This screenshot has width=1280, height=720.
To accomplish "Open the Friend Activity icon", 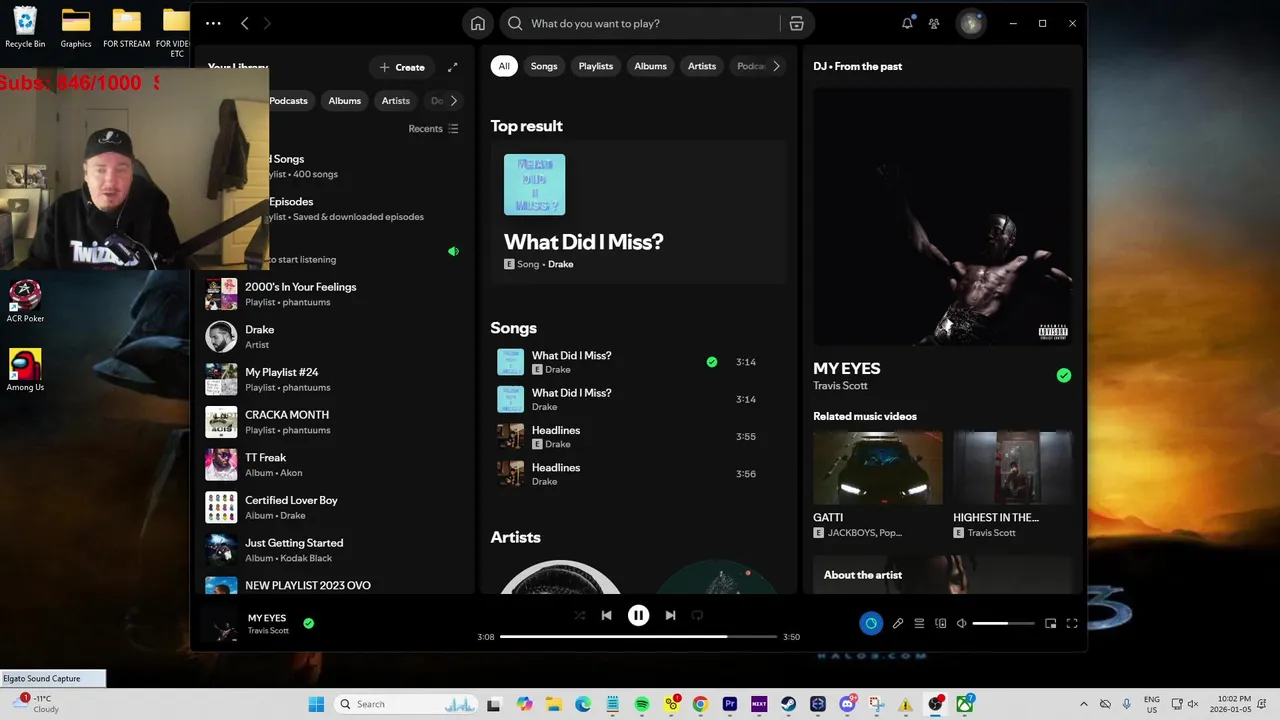I will [x=934, y=23].
